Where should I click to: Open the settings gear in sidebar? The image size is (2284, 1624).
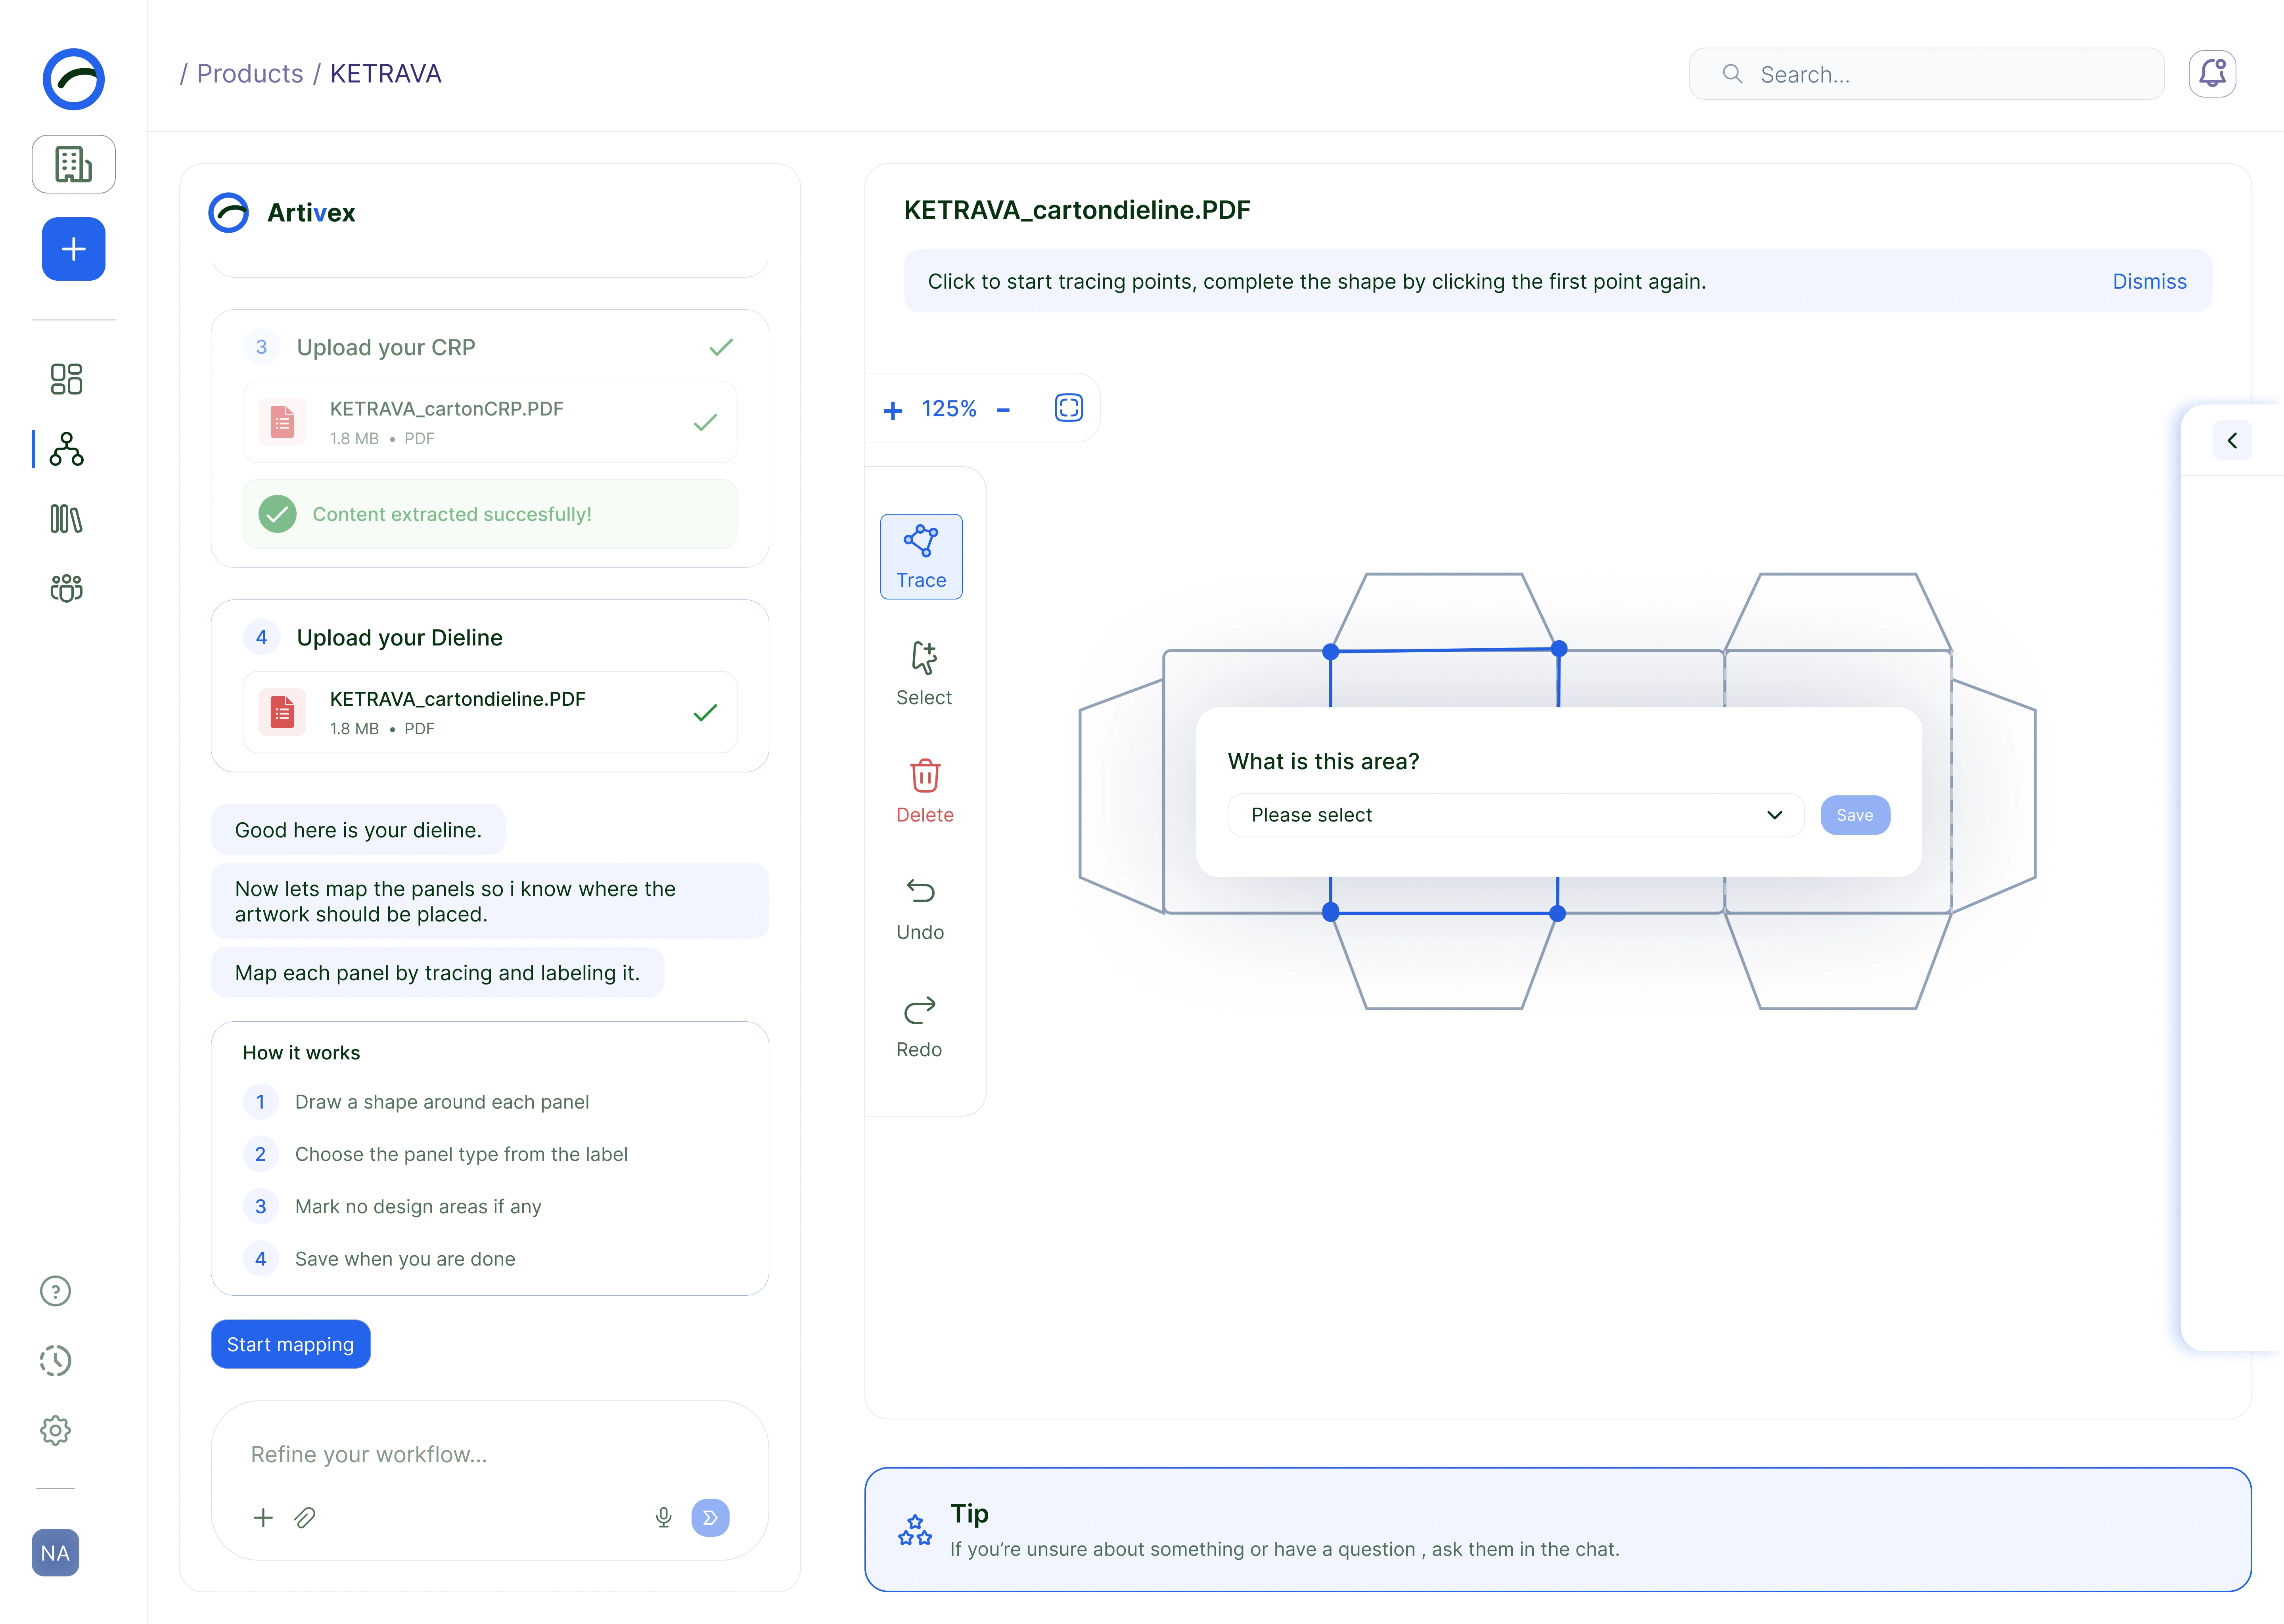click(55, 1430)
